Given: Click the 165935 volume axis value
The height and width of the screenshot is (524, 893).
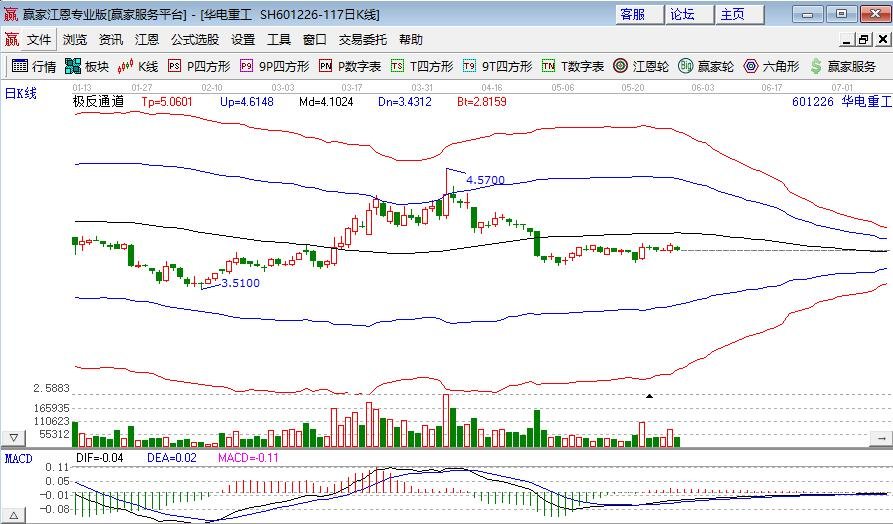Looking at the screenshot, I should tap(51, 408).
